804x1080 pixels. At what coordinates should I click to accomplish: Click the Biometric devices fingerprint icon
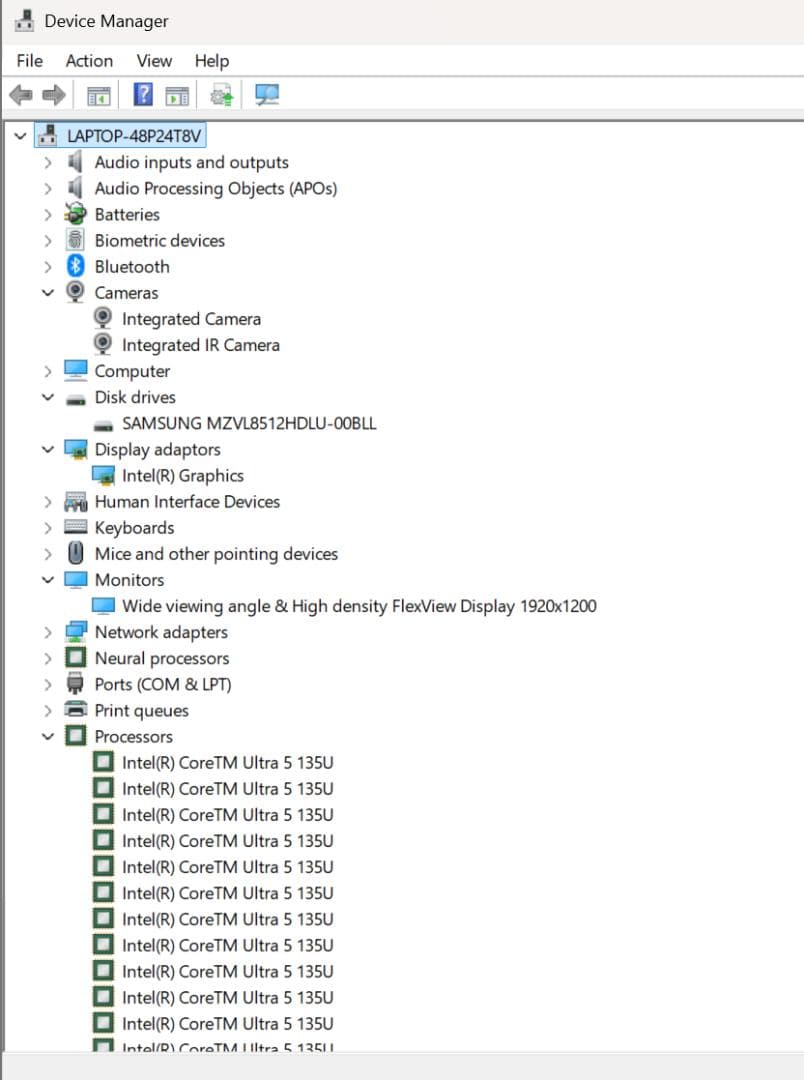tap(76, 241)
